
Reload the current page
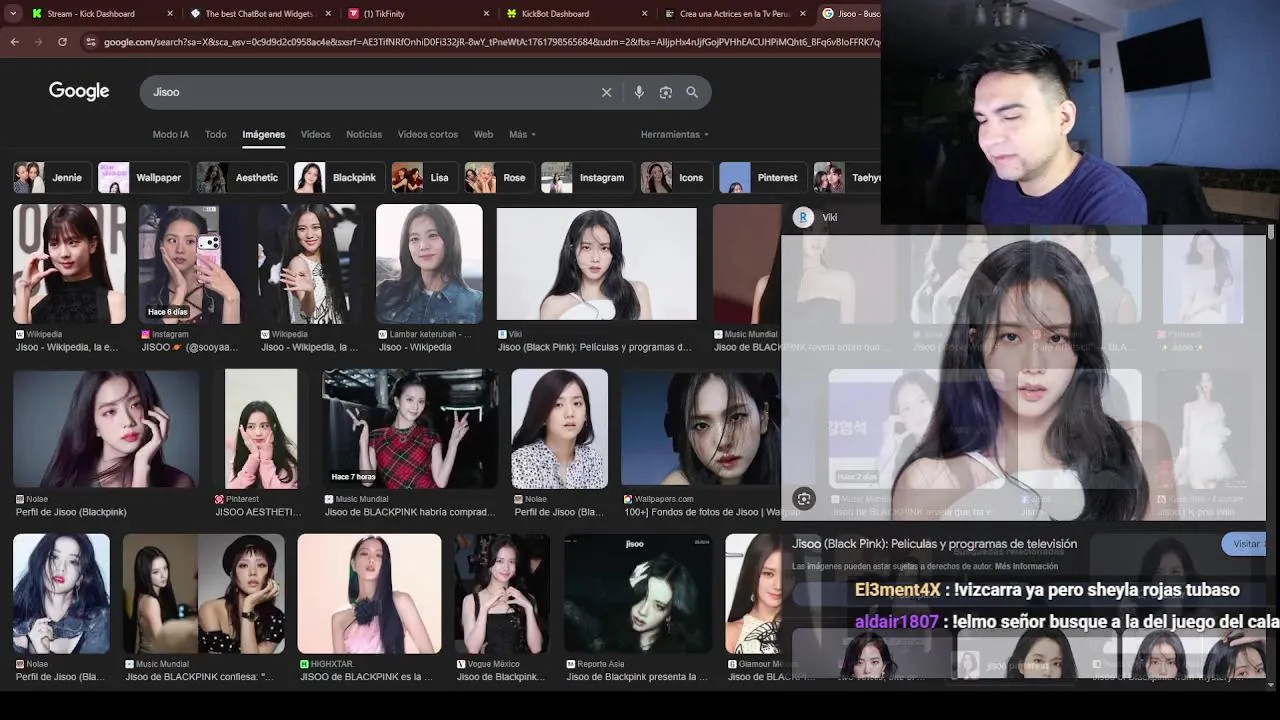[x=62, y=42]
